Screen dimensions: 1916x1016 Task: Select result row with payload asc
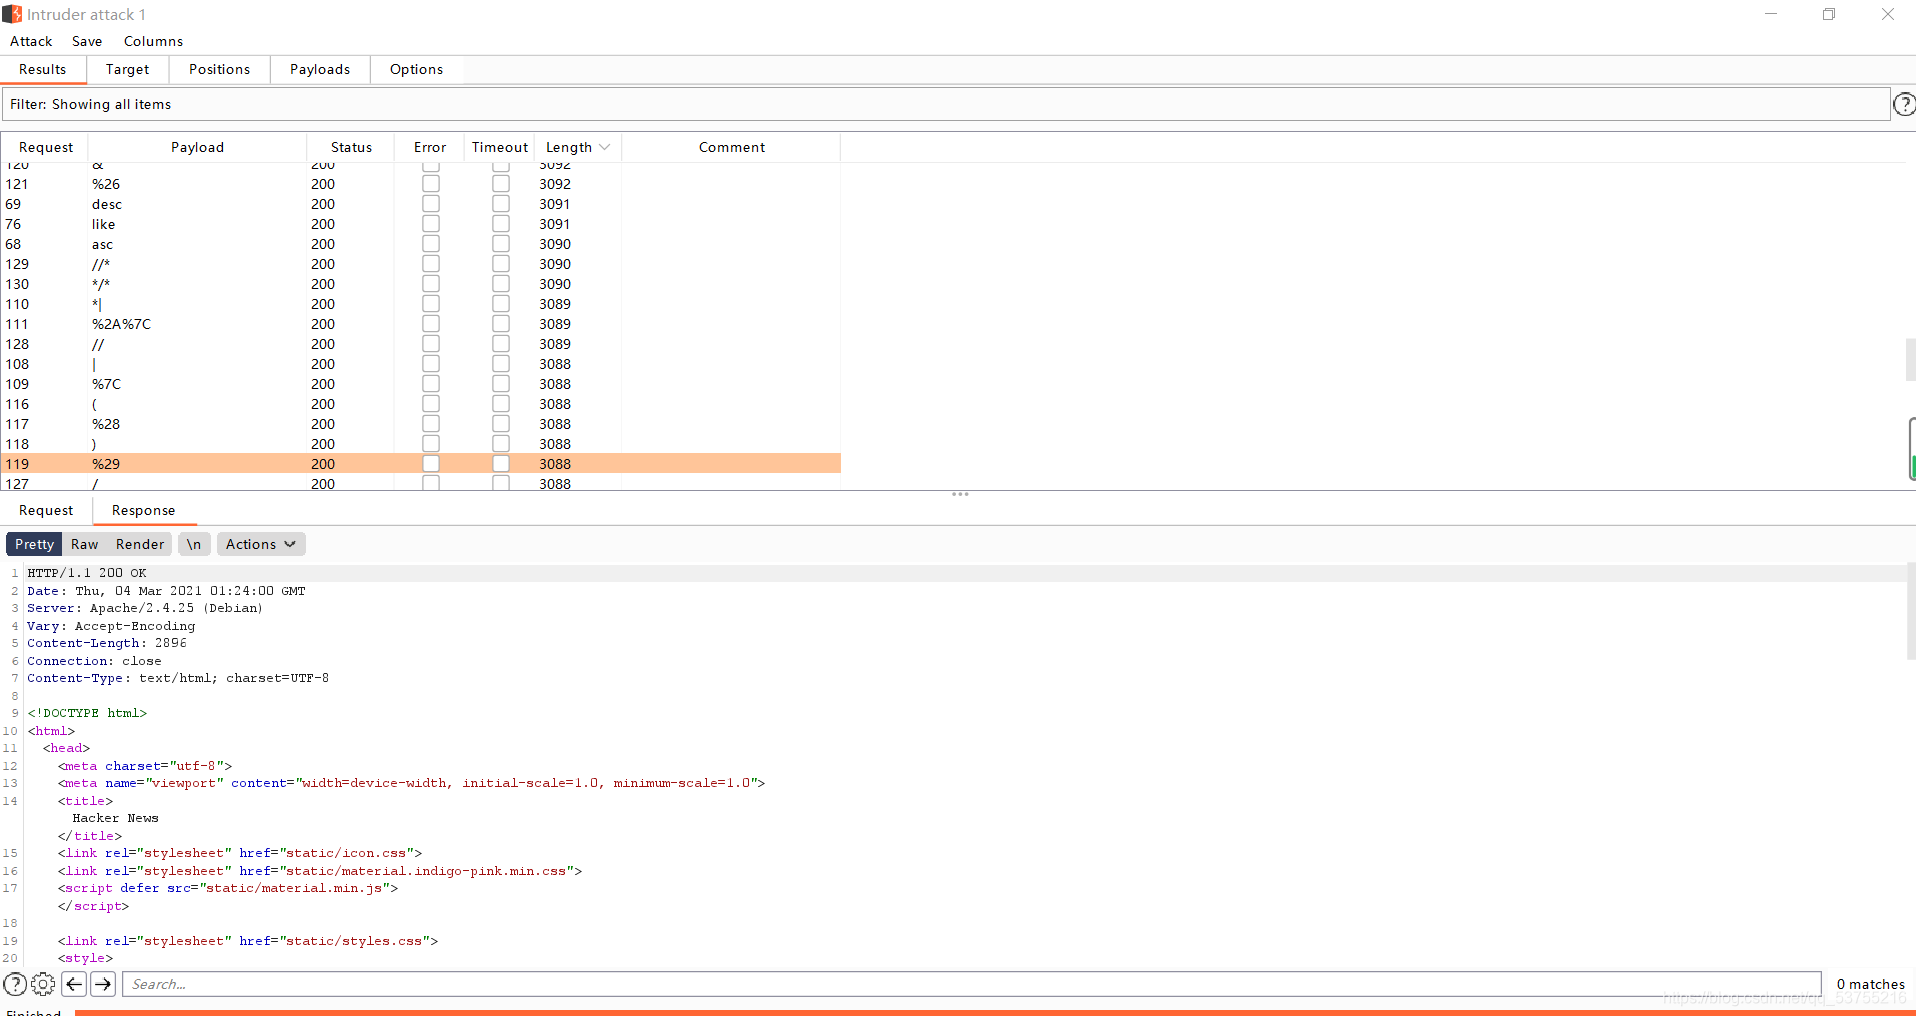[421, 244]
